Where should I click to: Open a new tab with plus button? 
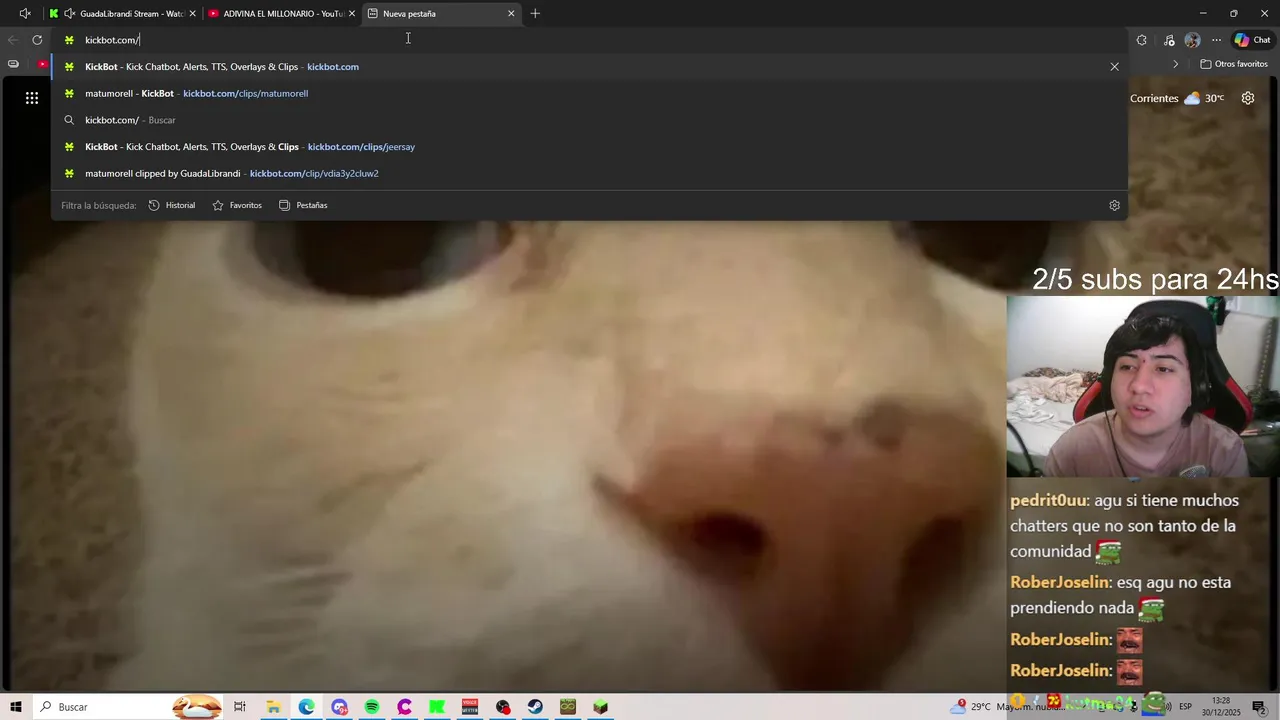tap(535, 13)
